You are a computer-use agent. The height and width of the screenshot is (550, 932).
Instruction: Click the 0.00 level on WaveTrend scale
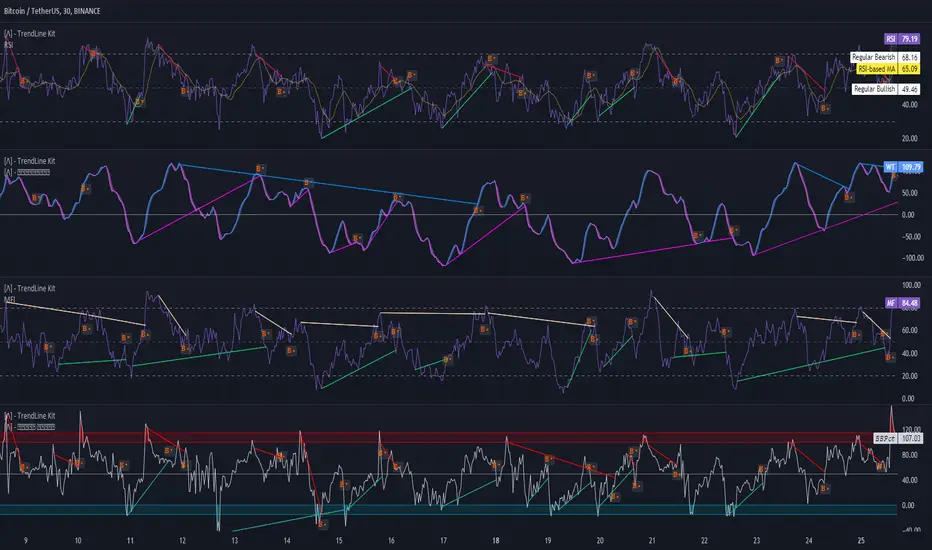click(908, 215)
